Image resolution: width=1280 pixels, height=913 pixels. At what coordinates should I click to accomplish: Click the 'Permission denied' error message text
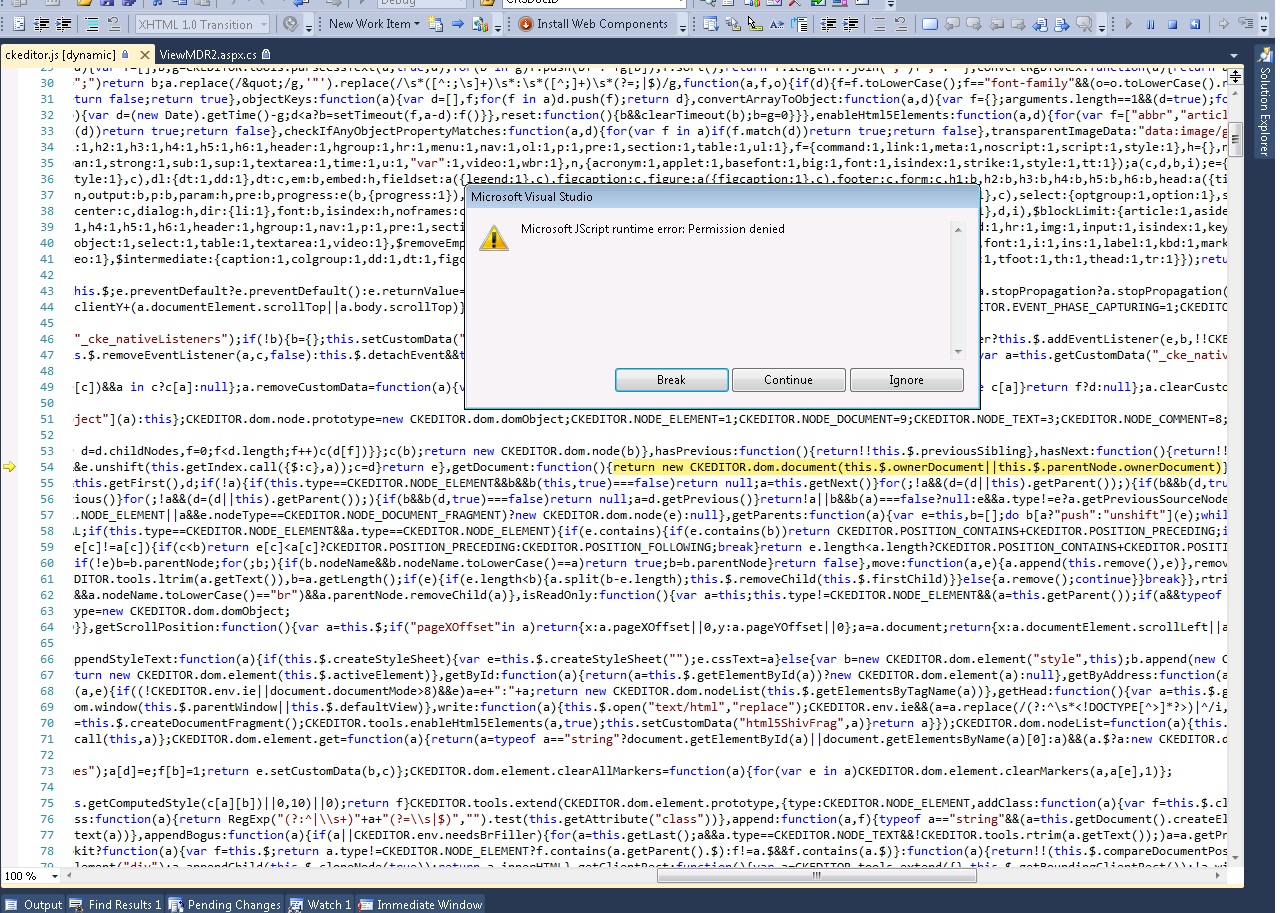[x=652, y=229]
